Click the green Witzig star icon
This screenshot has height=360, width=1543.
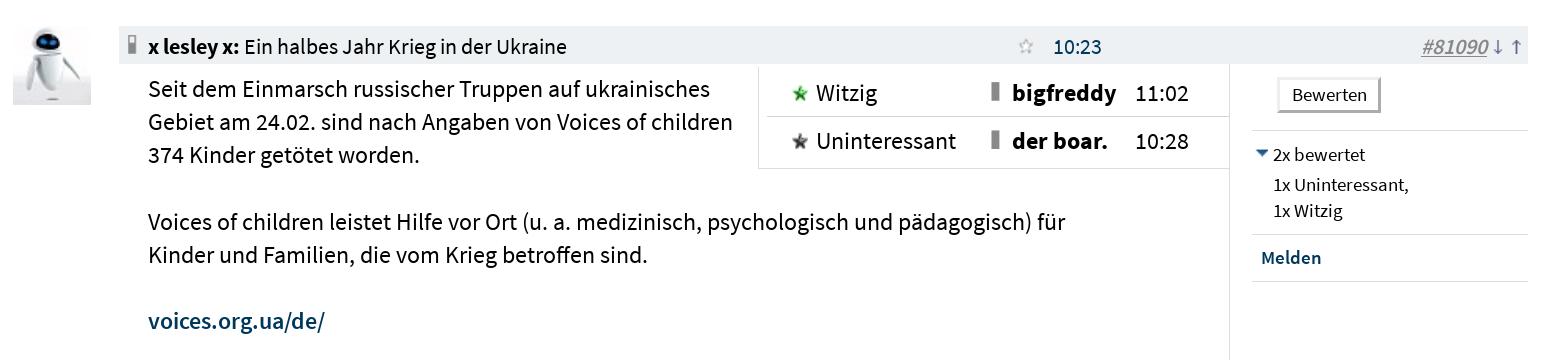(x=799, y=94)
